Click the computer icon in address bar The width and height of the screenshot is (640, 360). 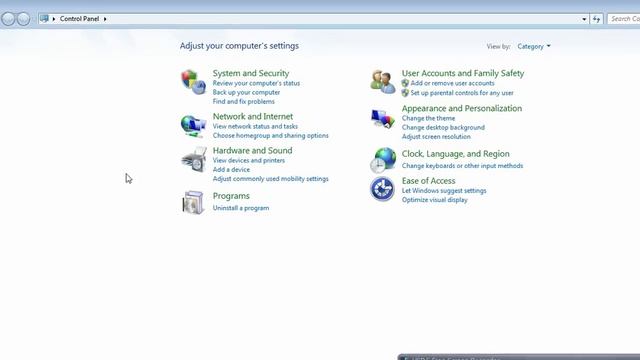[x=44, y=18]
